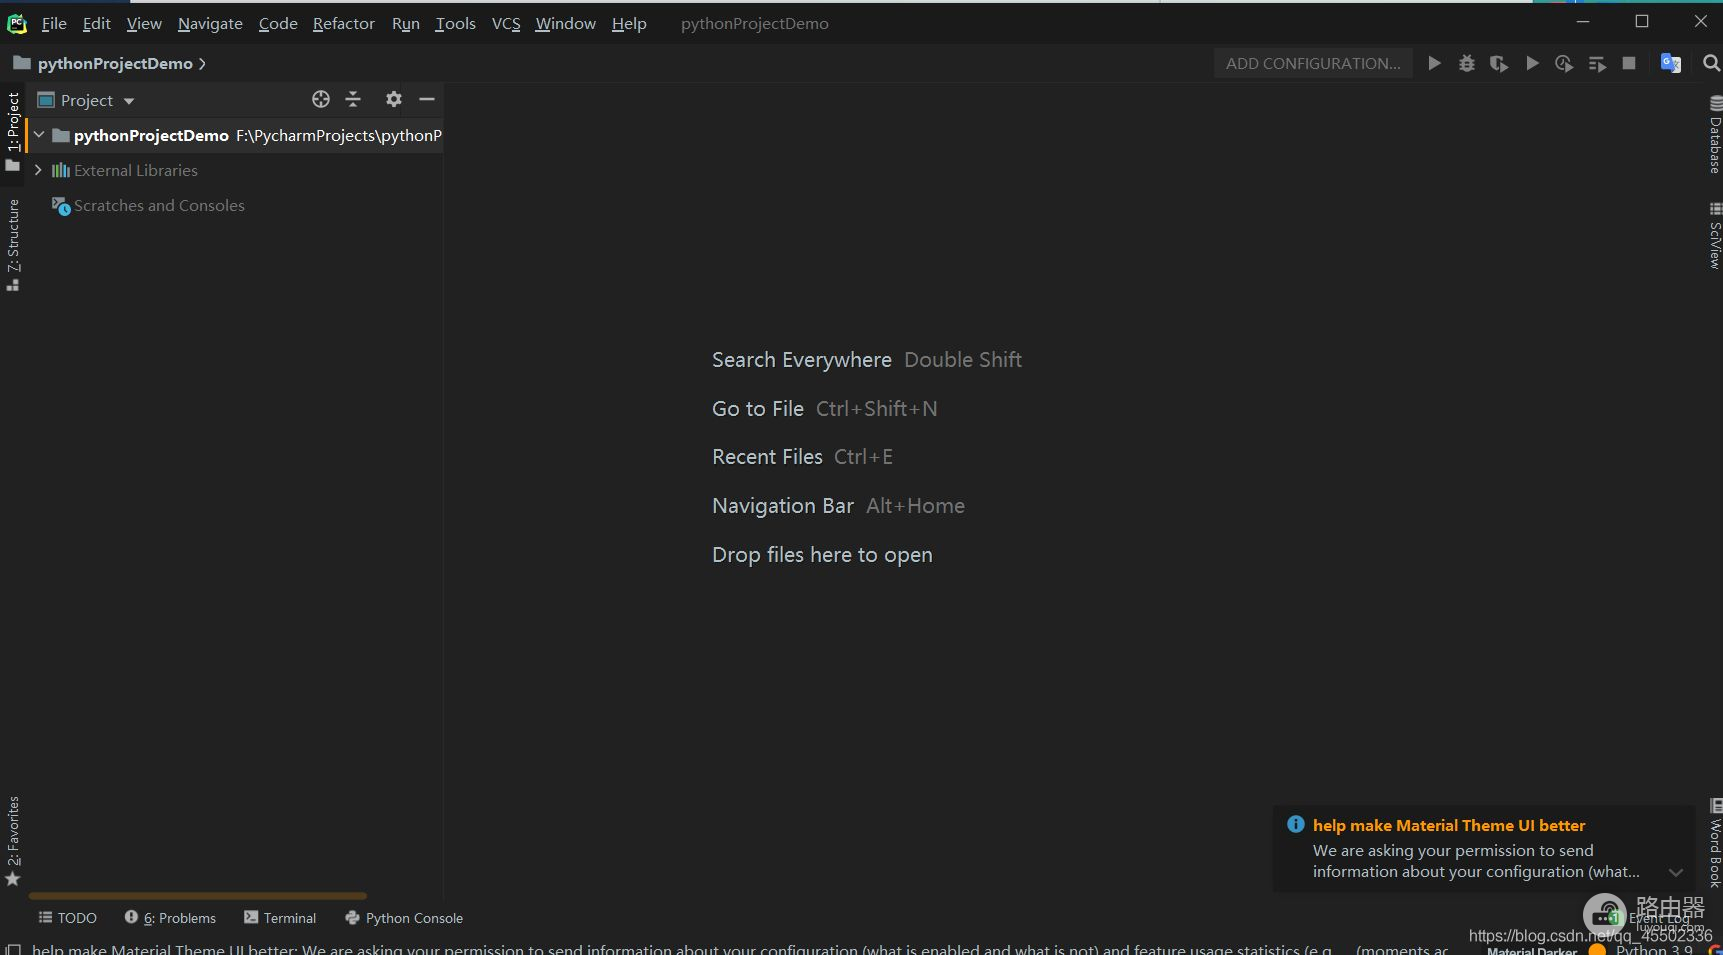1723x955 pixels.
Task: Open Search Everywhere via the magnifier icon
Action: point(1711,63)
